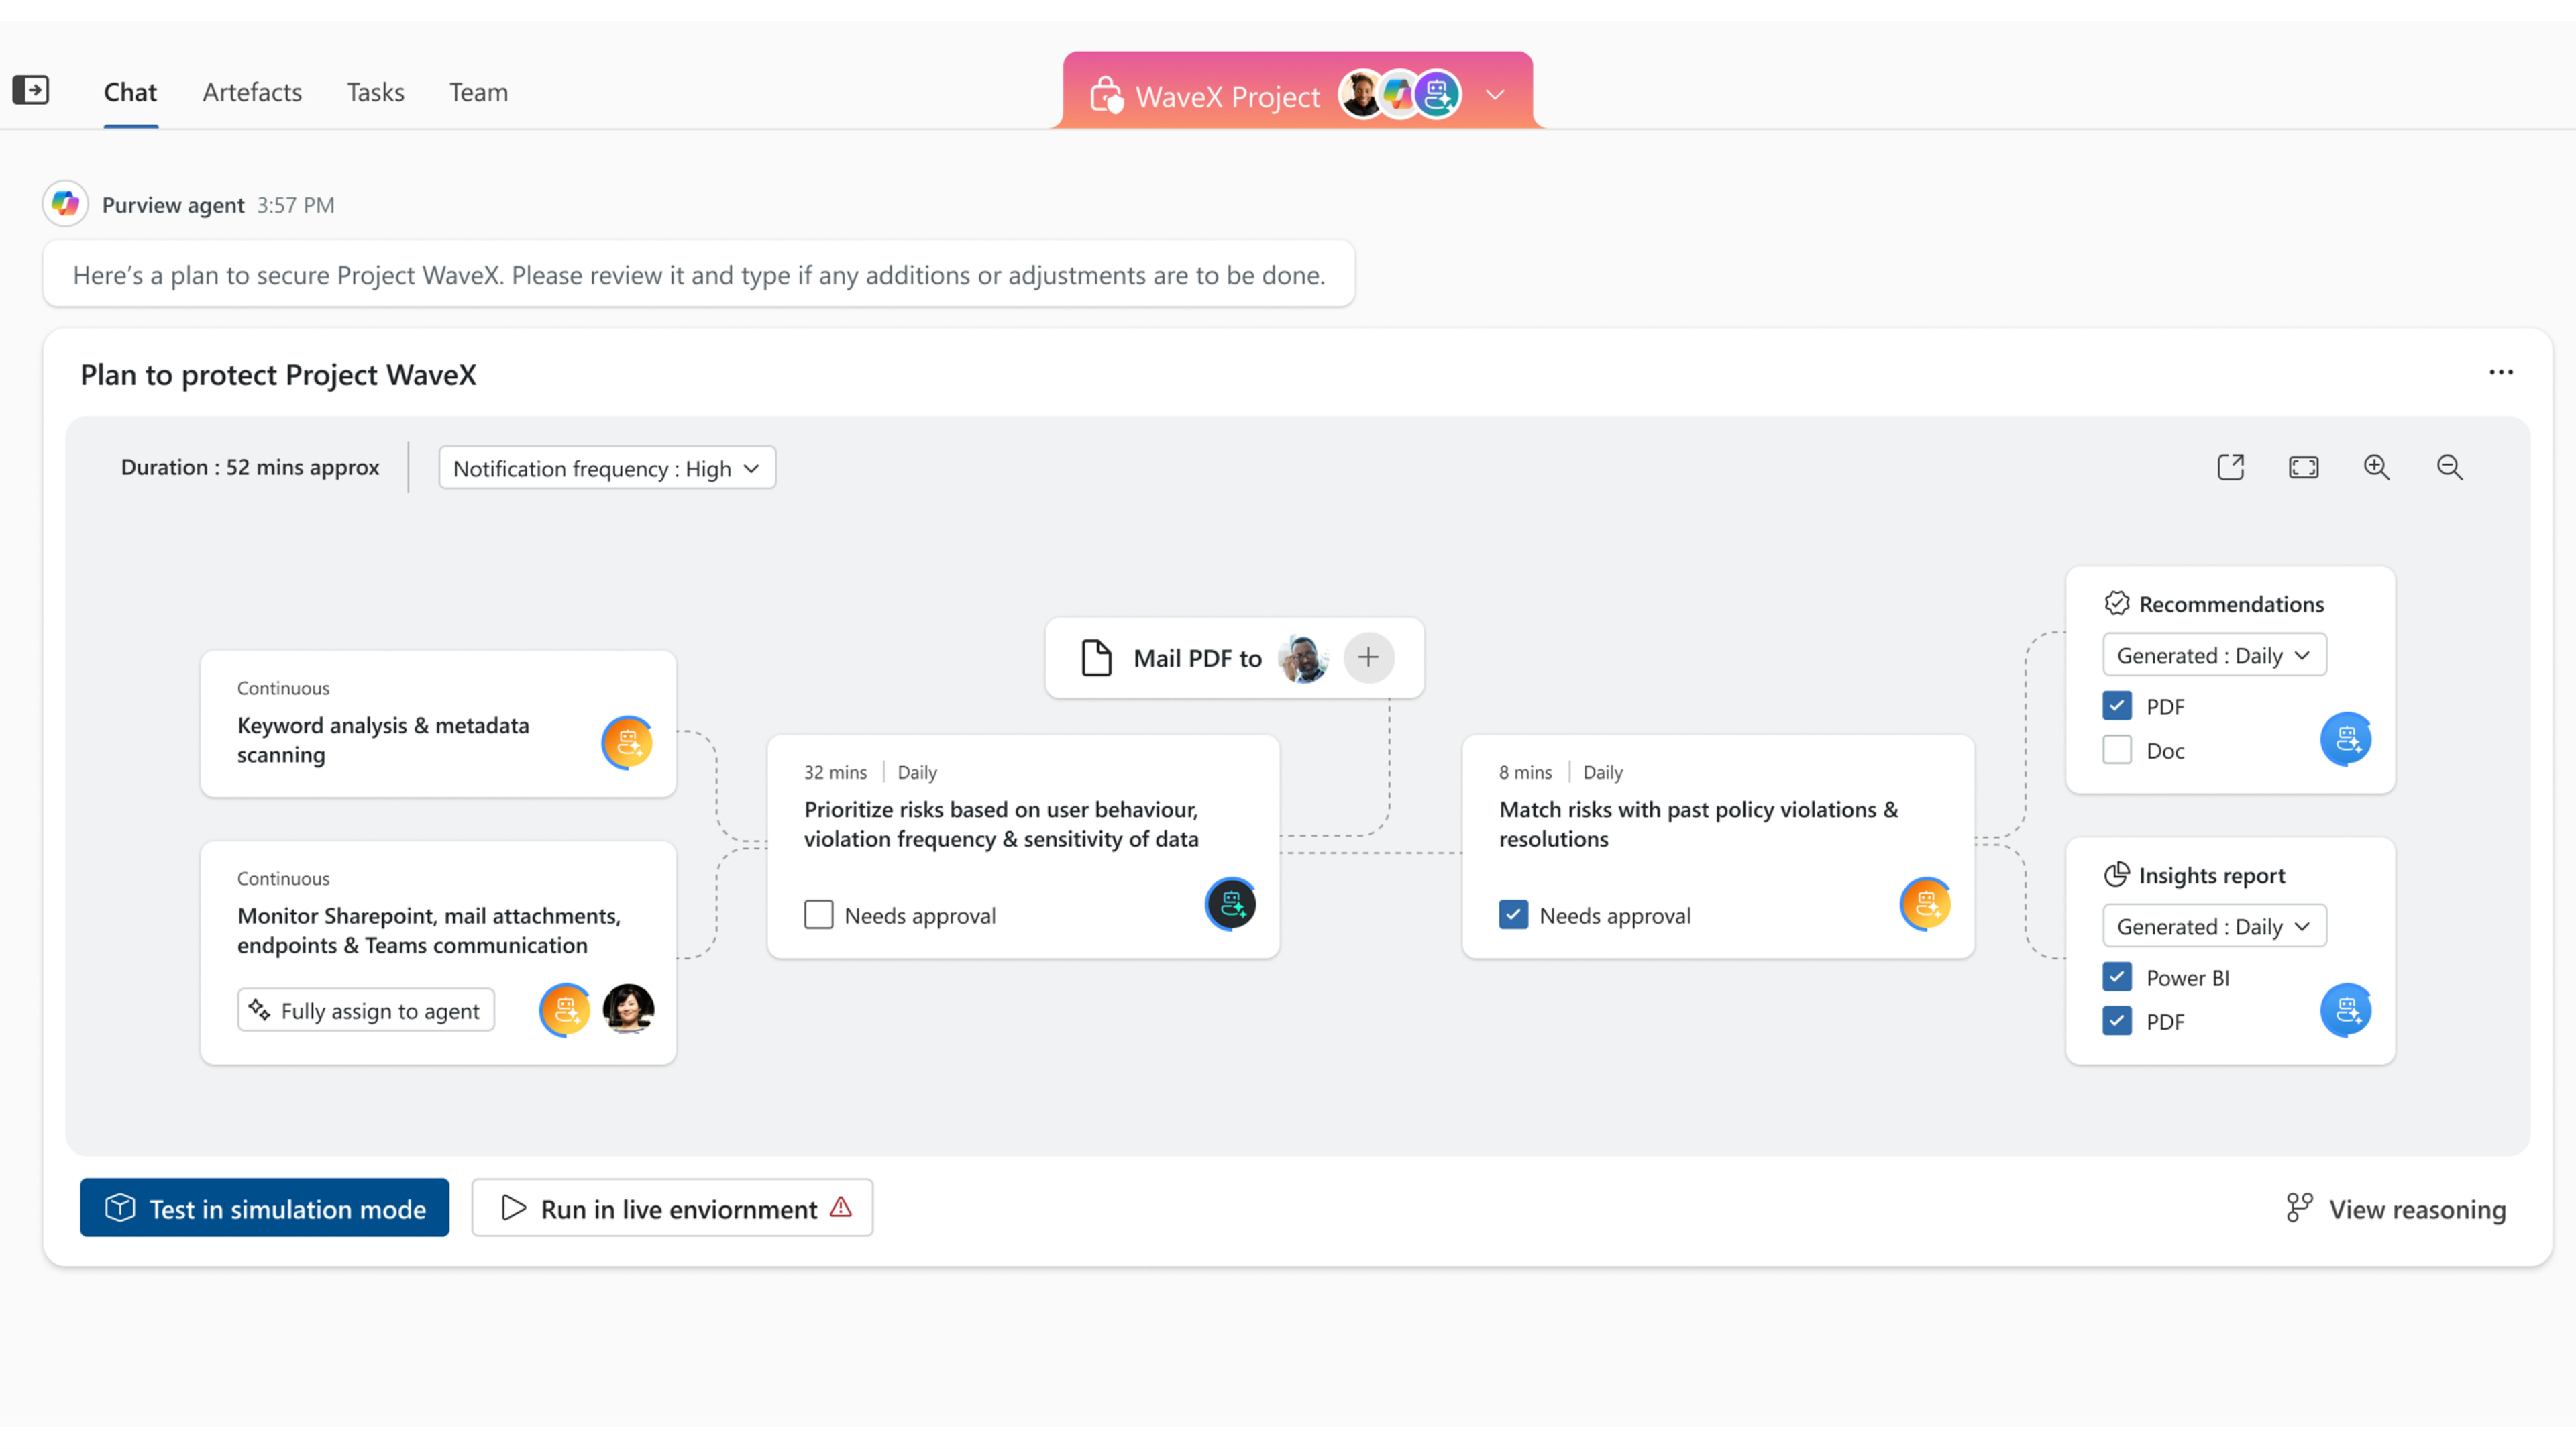Viewport: 2576px width, 1449px height.
Task: Uncheck PDF under Insights report
Action: 2117,1021
